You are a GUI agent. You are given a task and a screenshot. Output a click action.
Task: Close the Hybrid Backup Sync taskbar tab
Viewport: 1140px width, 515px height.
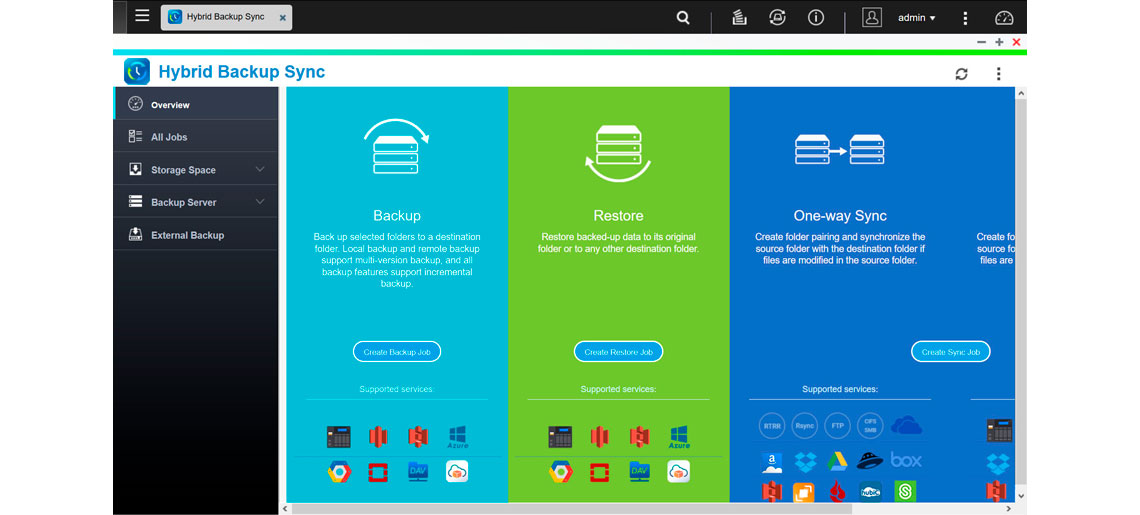click(x=282, y=17)
